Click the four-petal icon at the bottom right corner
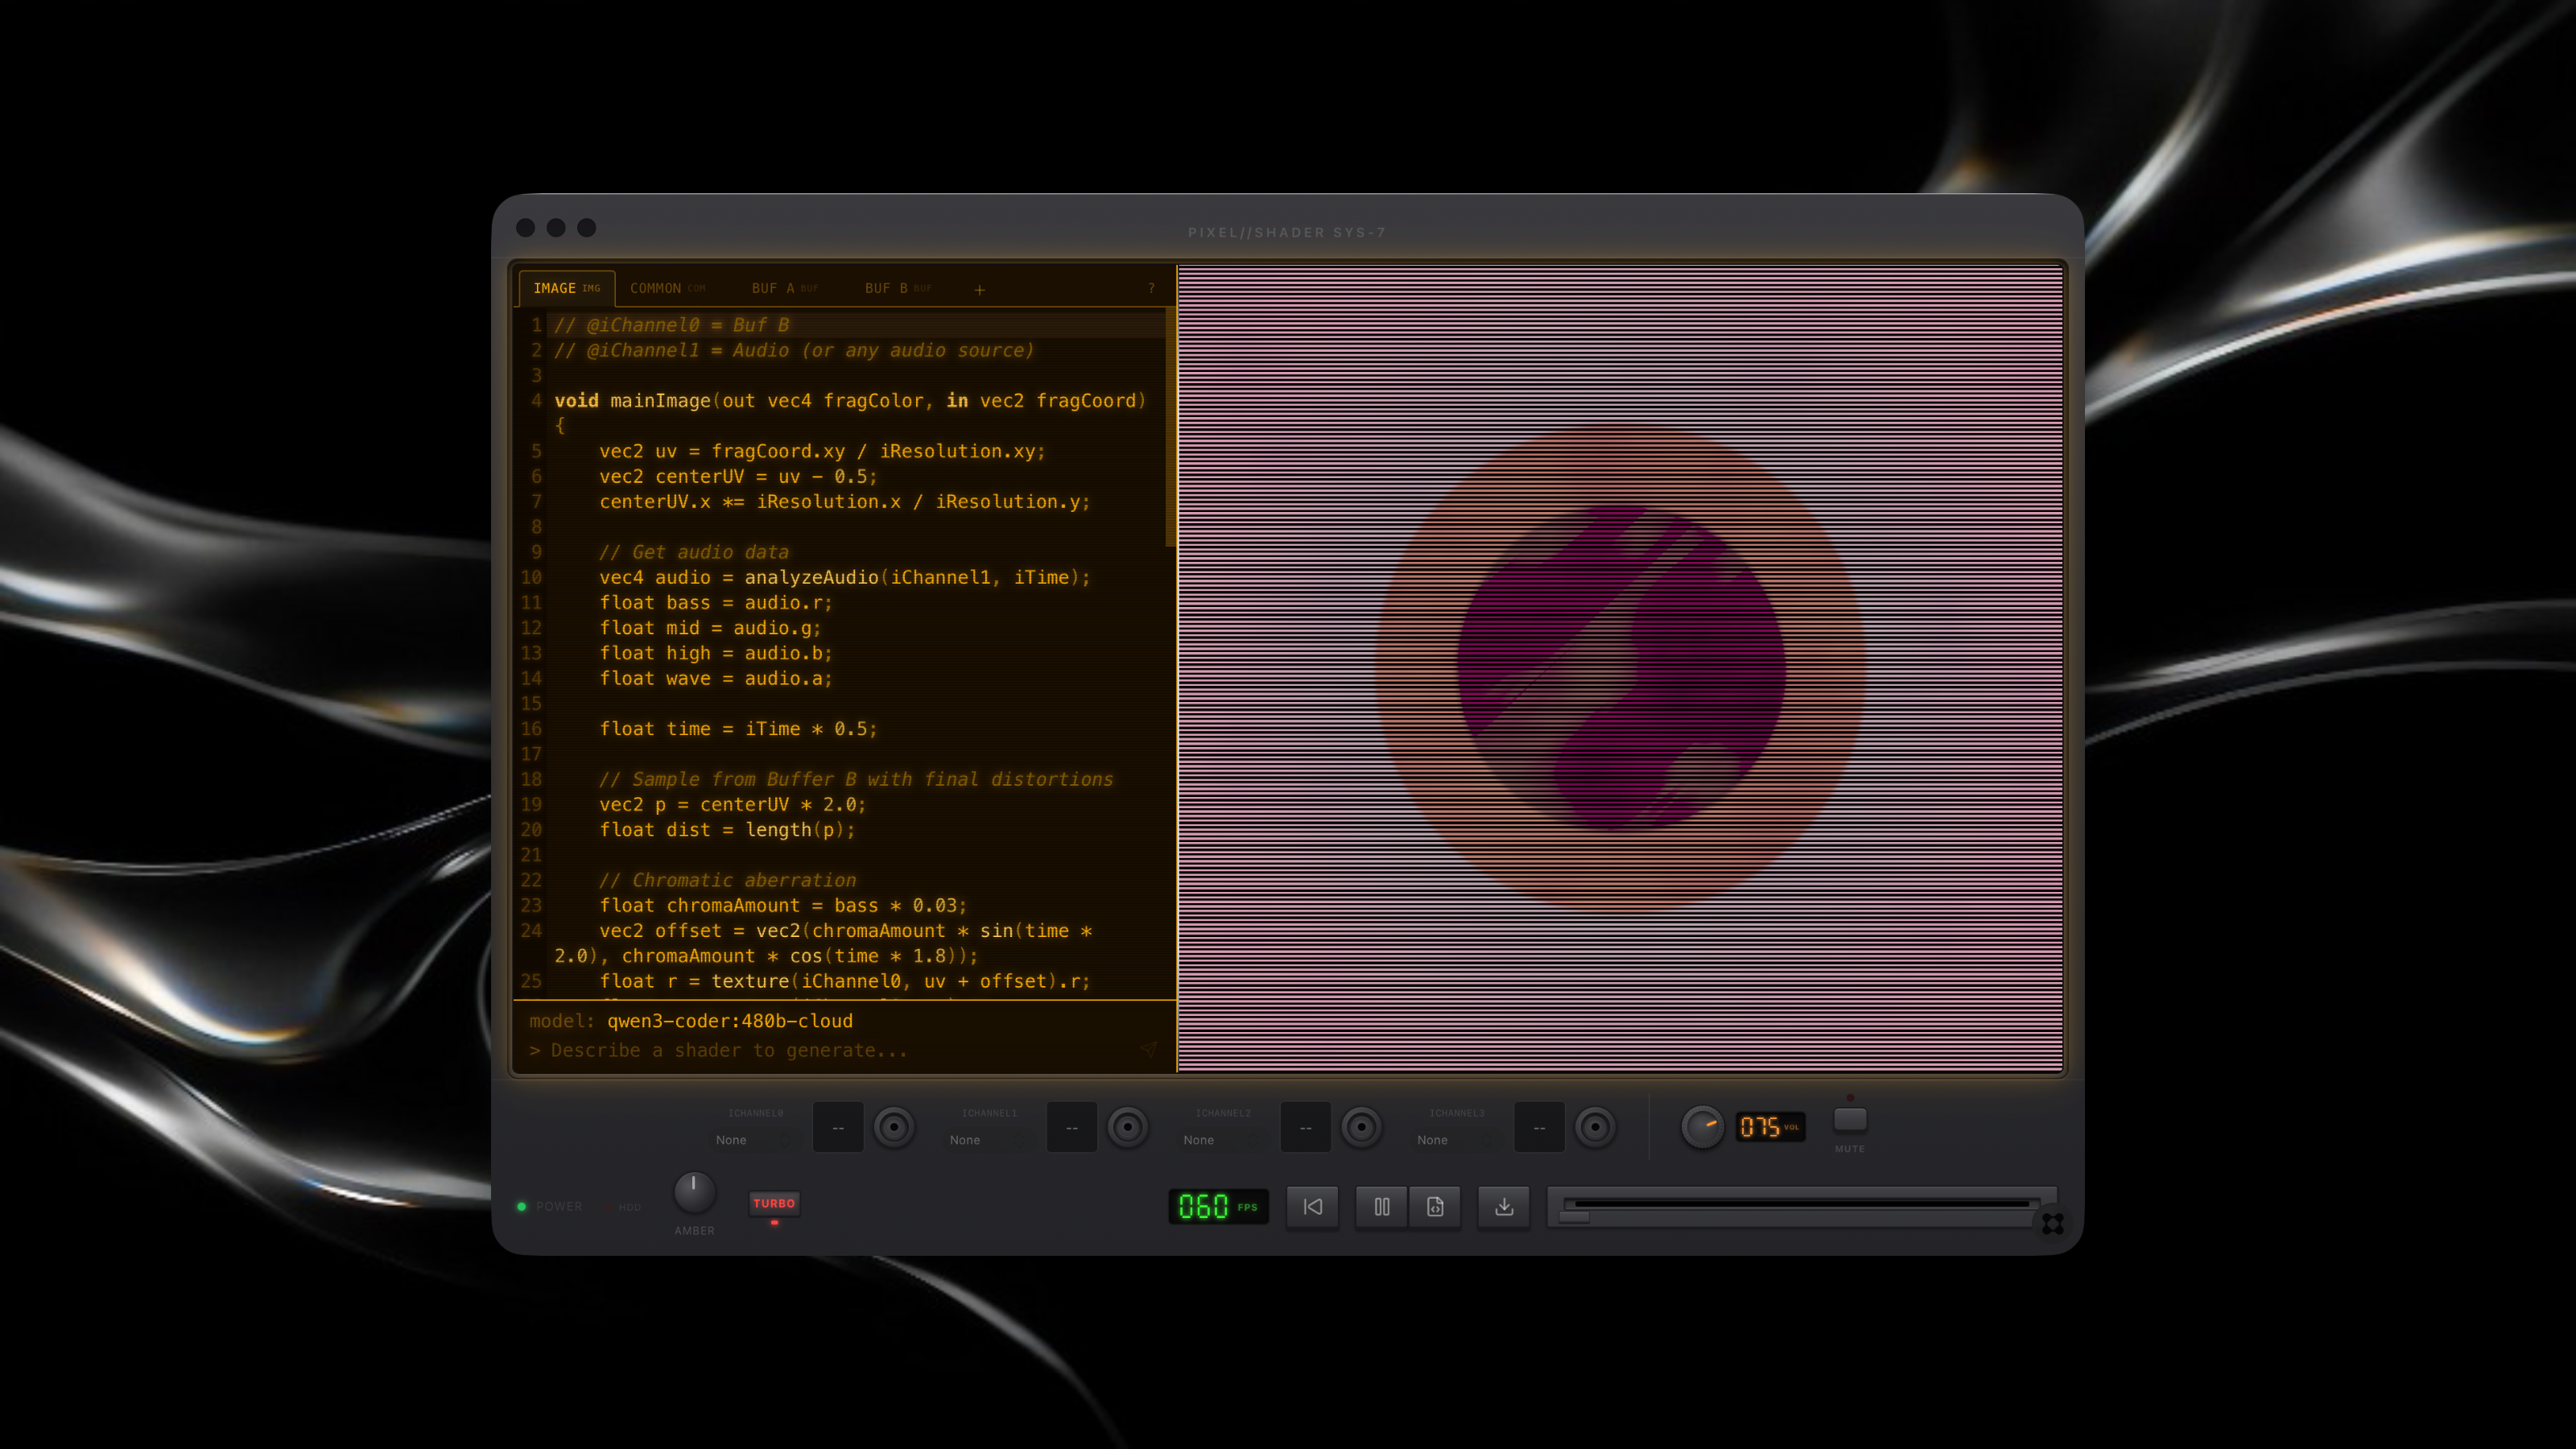Screen dimensions: 2576x1449 tap(2052, 1223)
